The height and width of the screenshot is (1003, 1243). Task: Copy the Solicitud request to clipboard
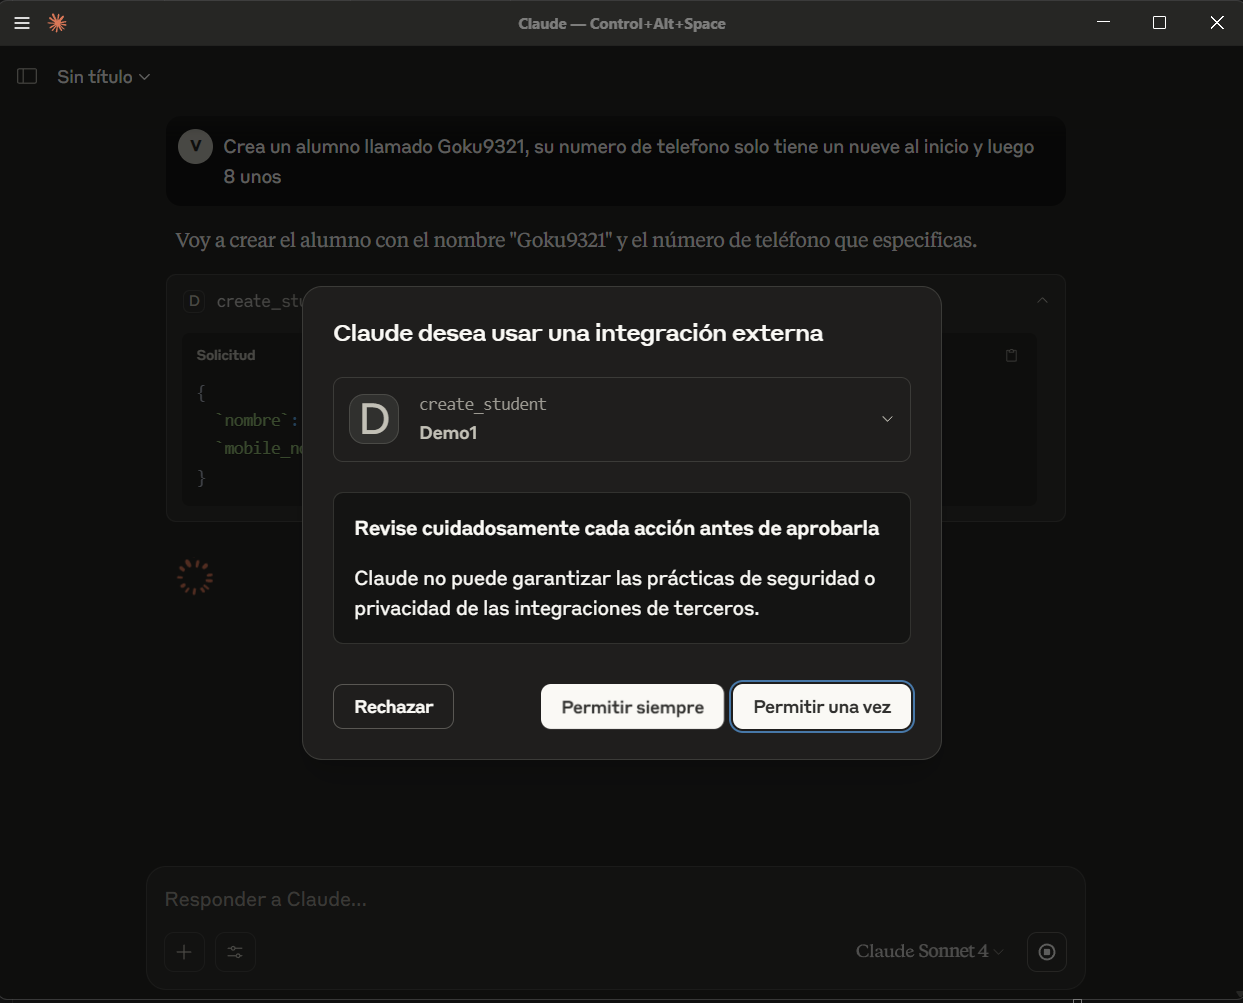[x=1011, y=355]
